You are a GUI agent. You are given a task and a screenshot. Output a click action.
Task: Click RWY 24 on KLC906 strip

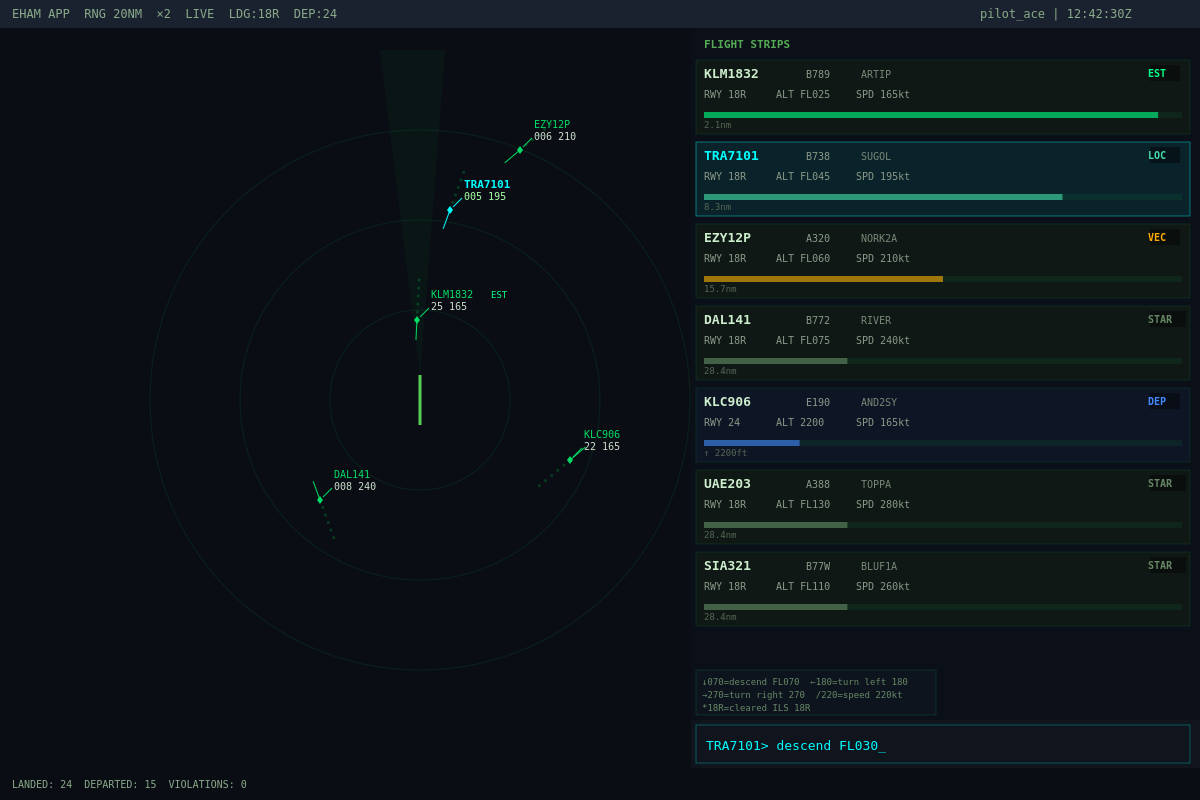(x=722, y=423)
